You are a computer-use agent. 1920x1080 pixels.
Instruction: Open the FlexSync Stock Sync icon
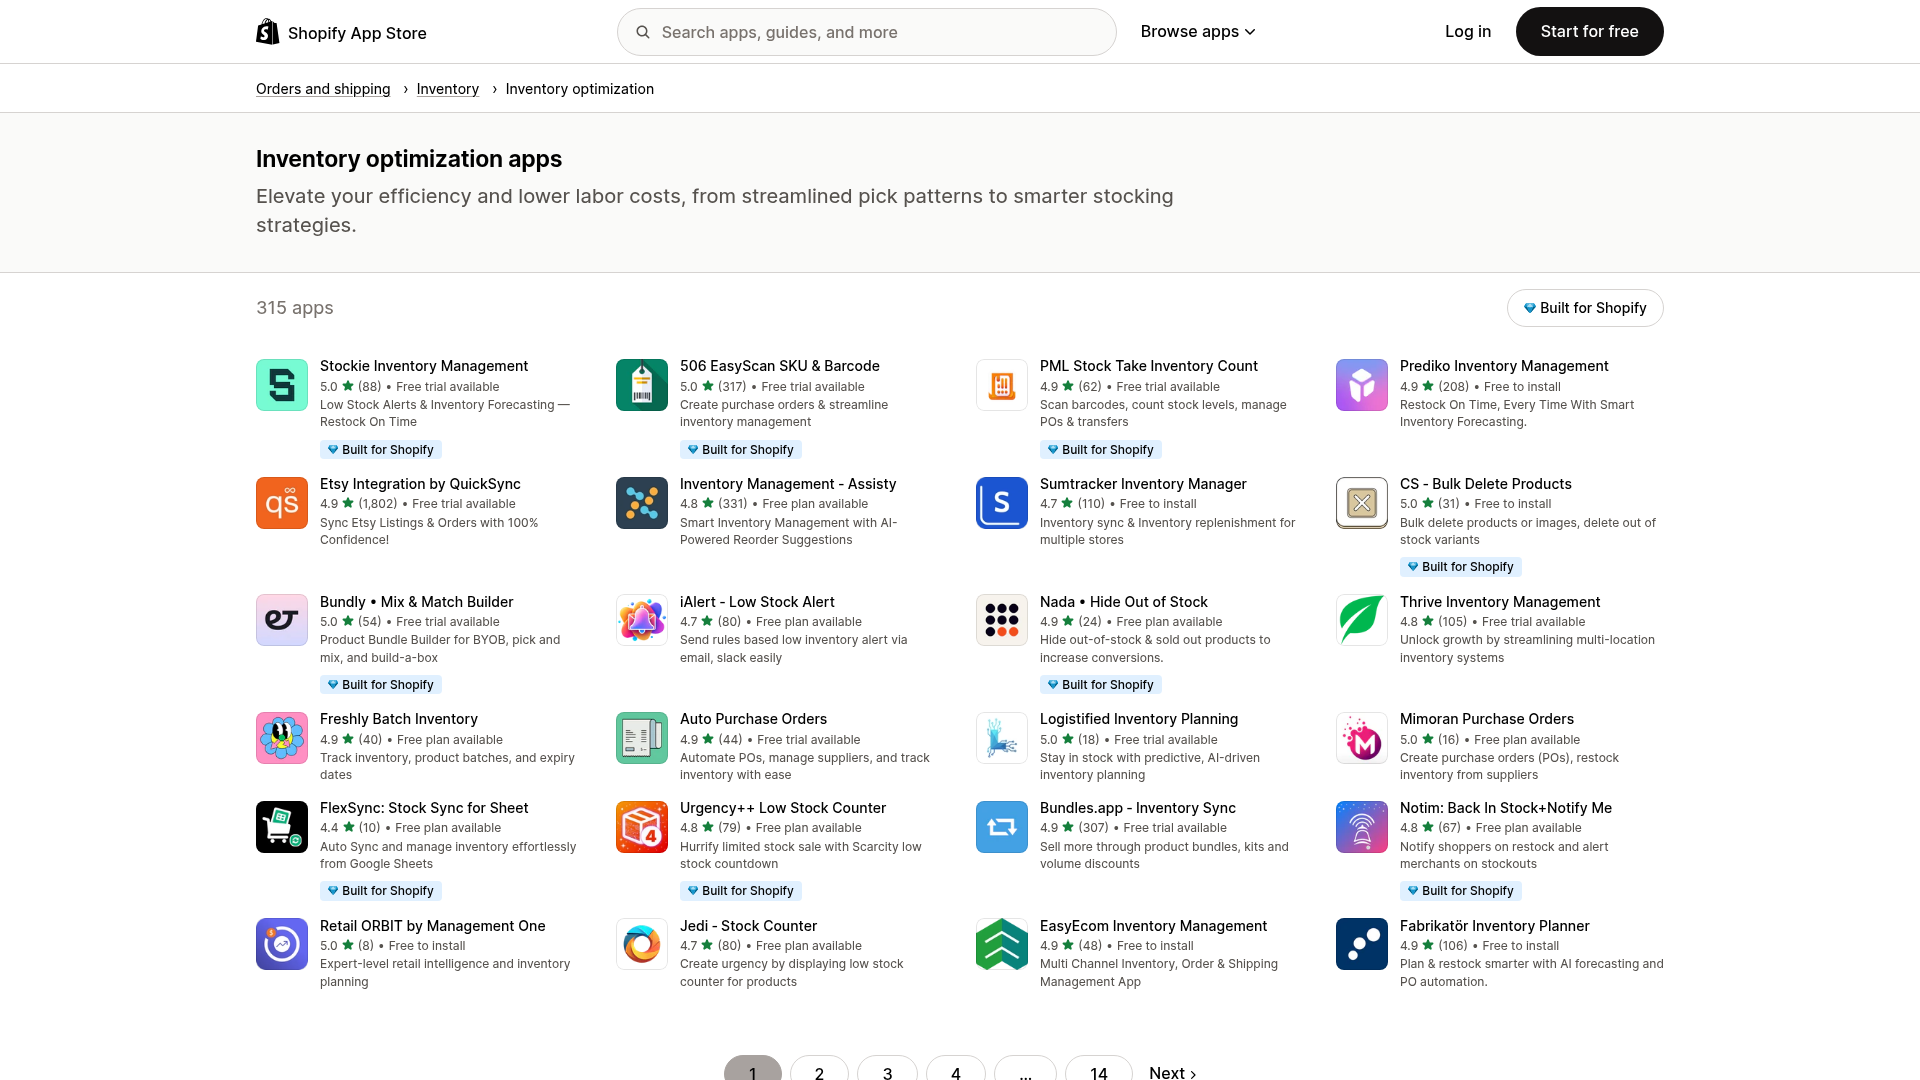[x=282, y=827]
